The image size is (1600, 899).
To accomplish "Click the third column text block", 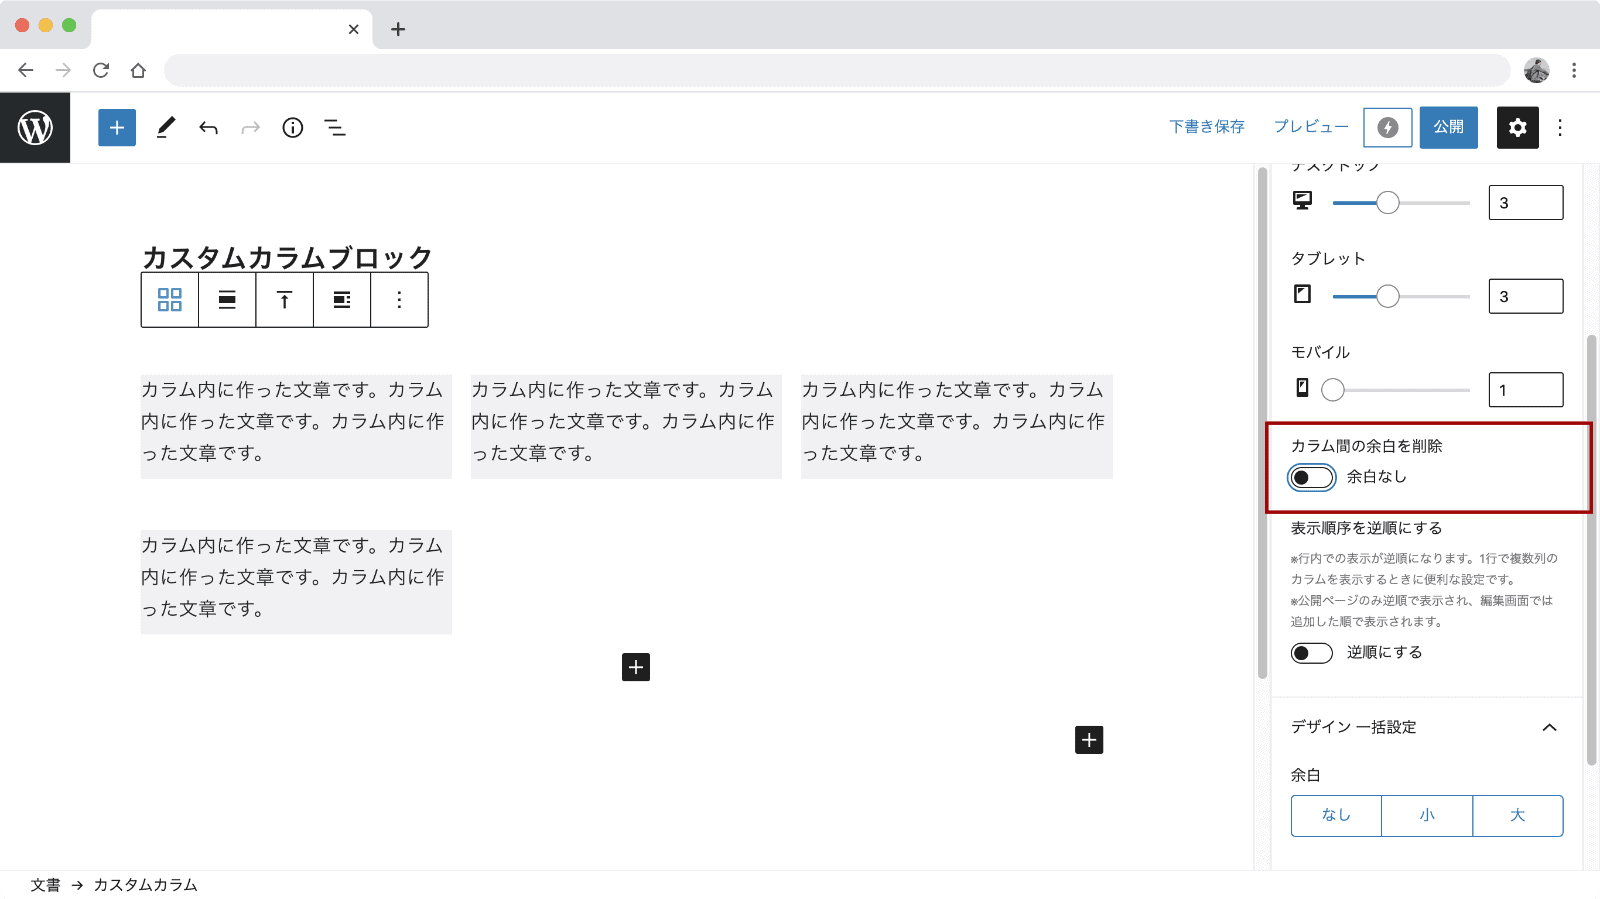I will 956,427.
